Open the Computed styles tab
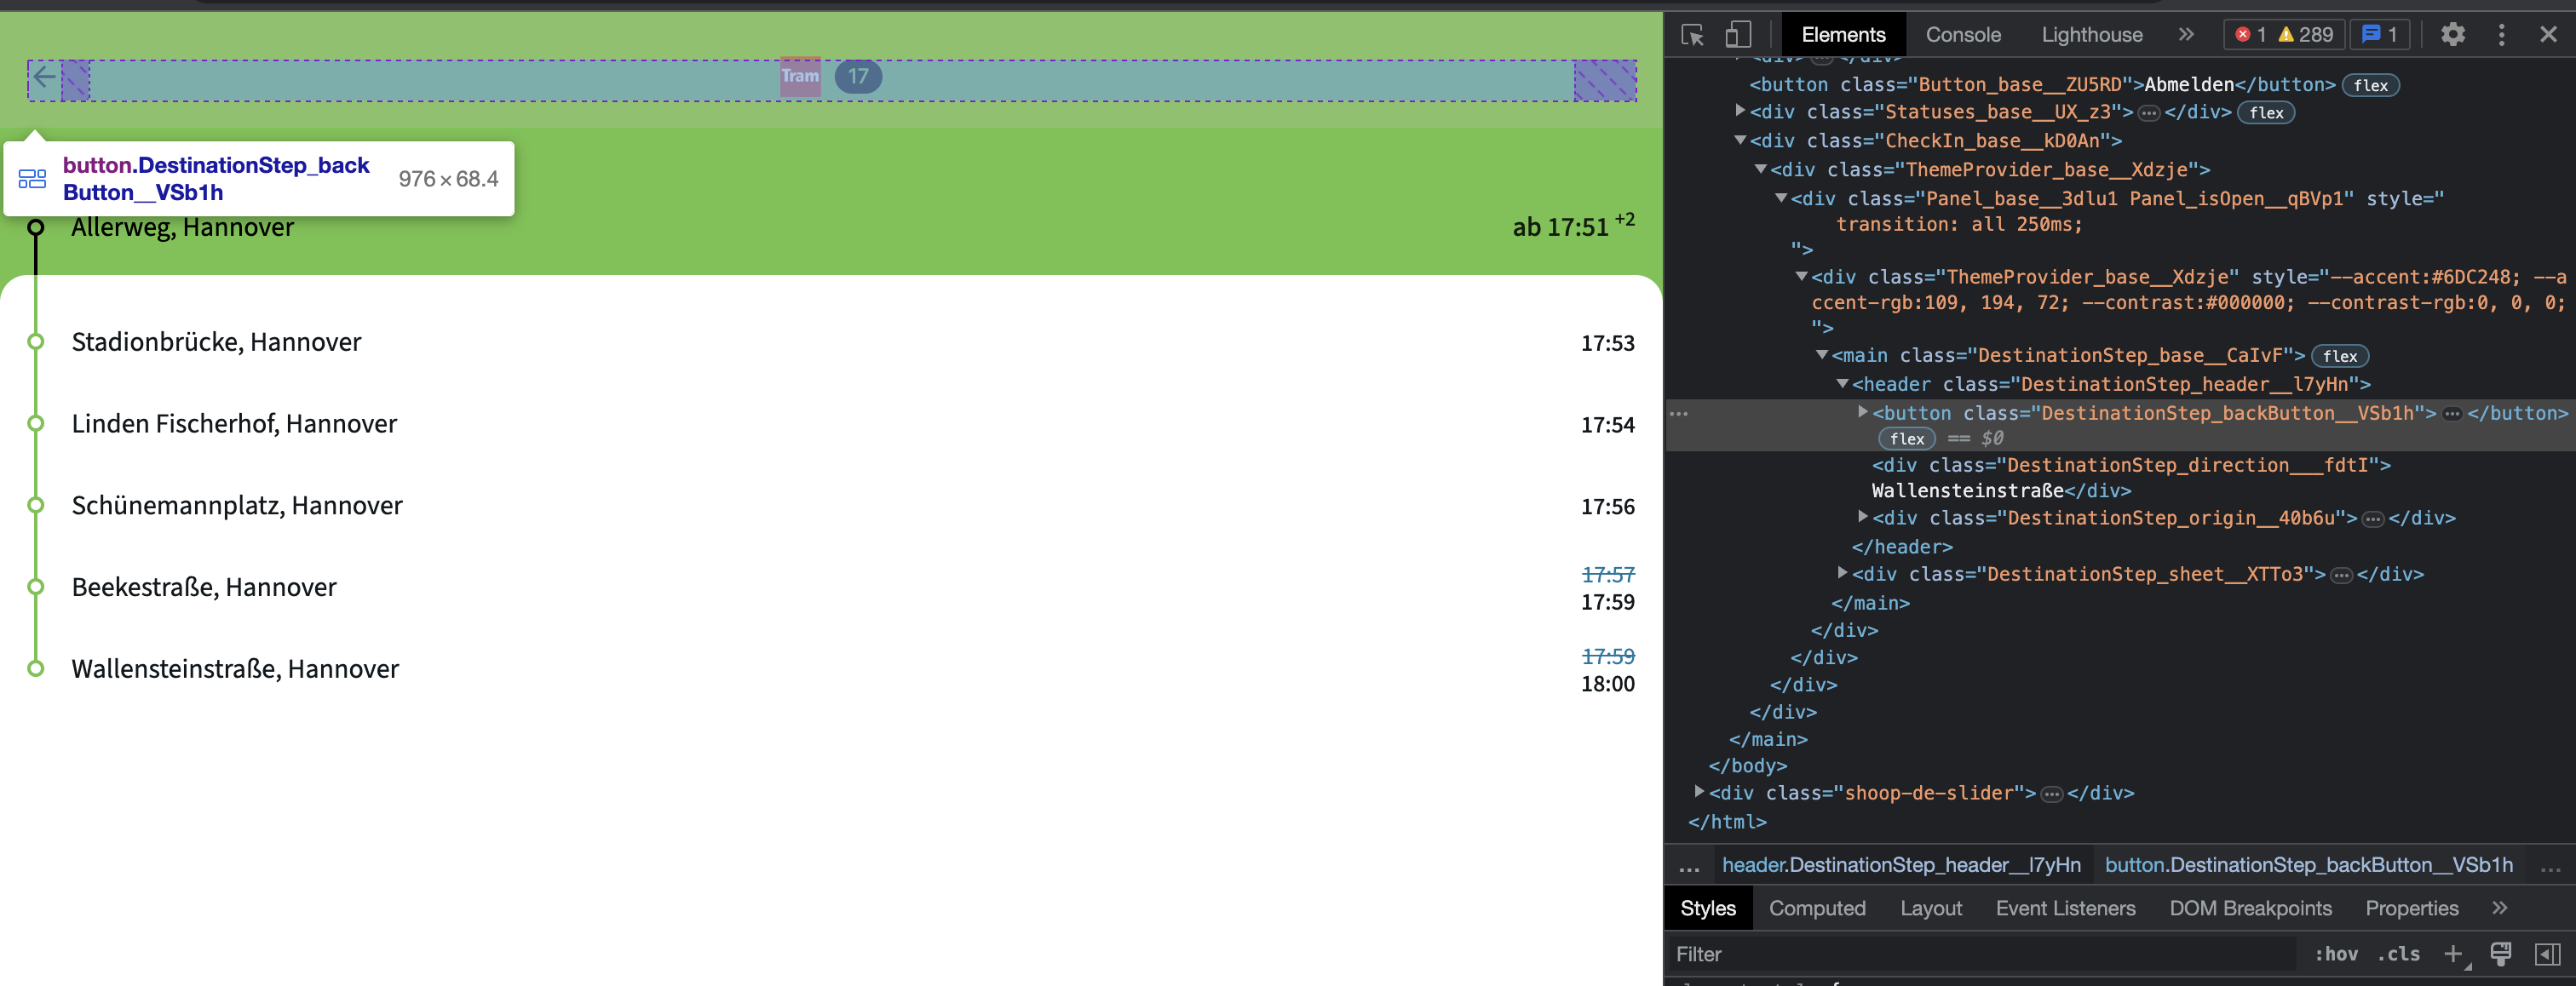Screen dimensions: 2576x986 pyautogui.click(x=1816, y=908)
